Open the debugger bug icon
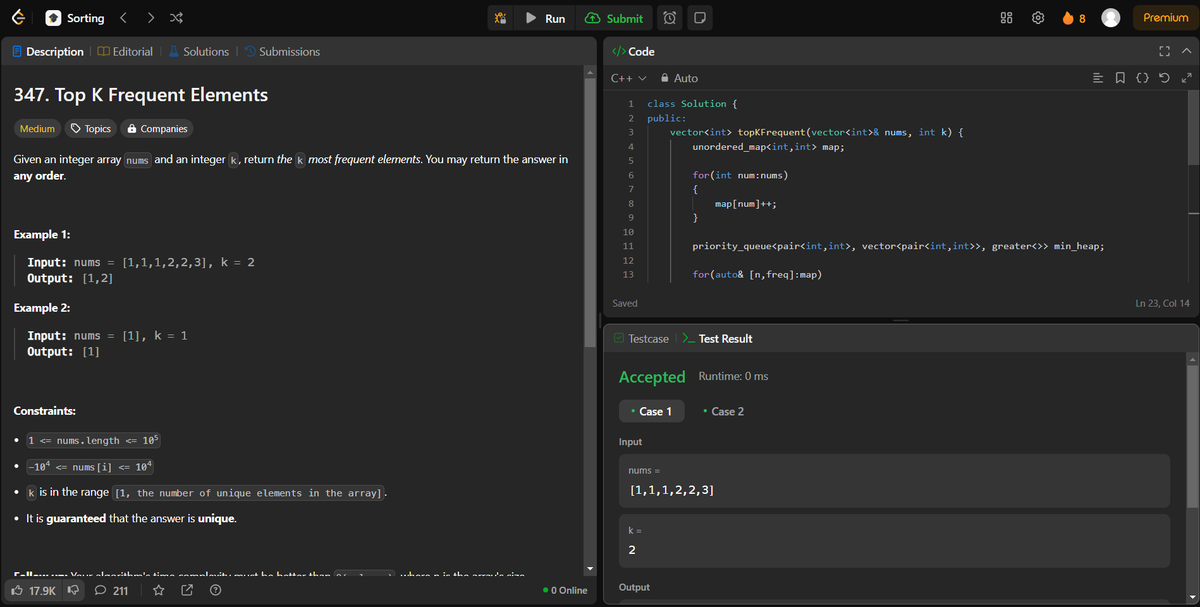 [x=501, y=17]
